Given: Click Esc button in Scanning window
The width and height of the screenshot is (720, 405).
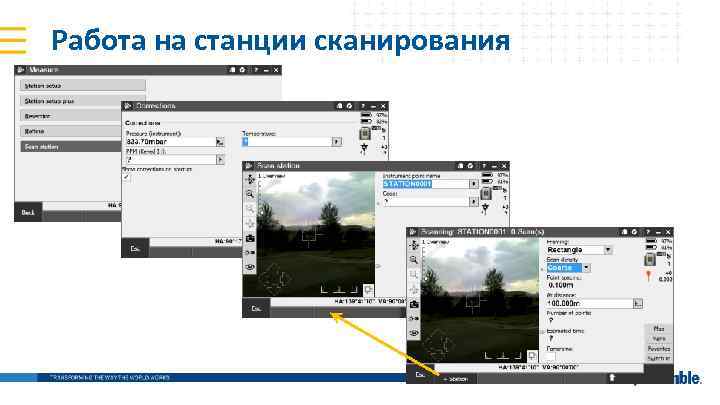Looking at the screenshot, I should tap(420, 375).
